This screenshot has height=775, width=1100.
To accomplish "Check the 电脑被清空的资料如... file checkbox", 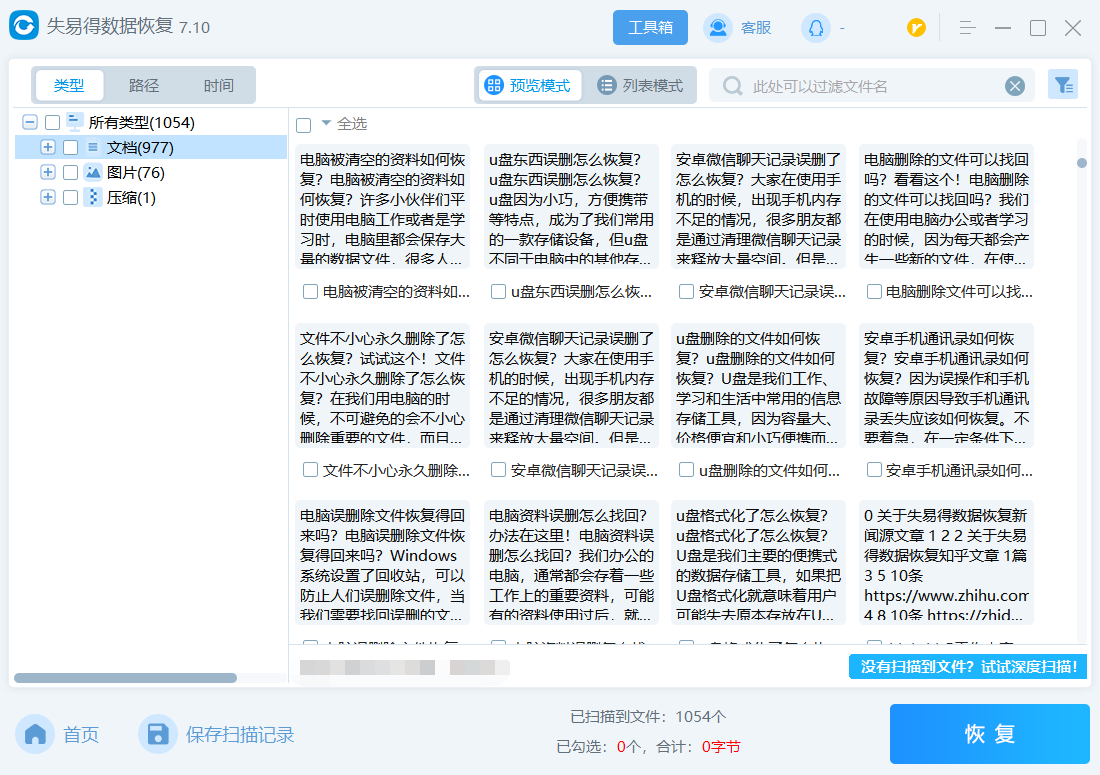I will pyautogui.click(x=310, y=291).
